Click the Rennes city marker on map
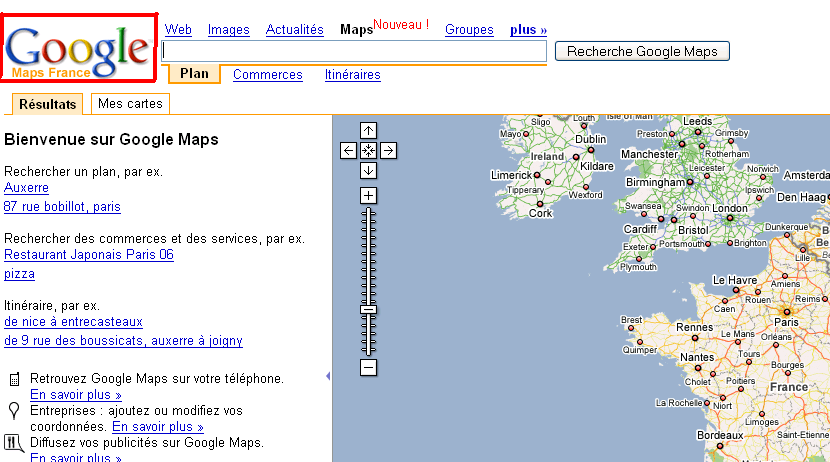 695,338
